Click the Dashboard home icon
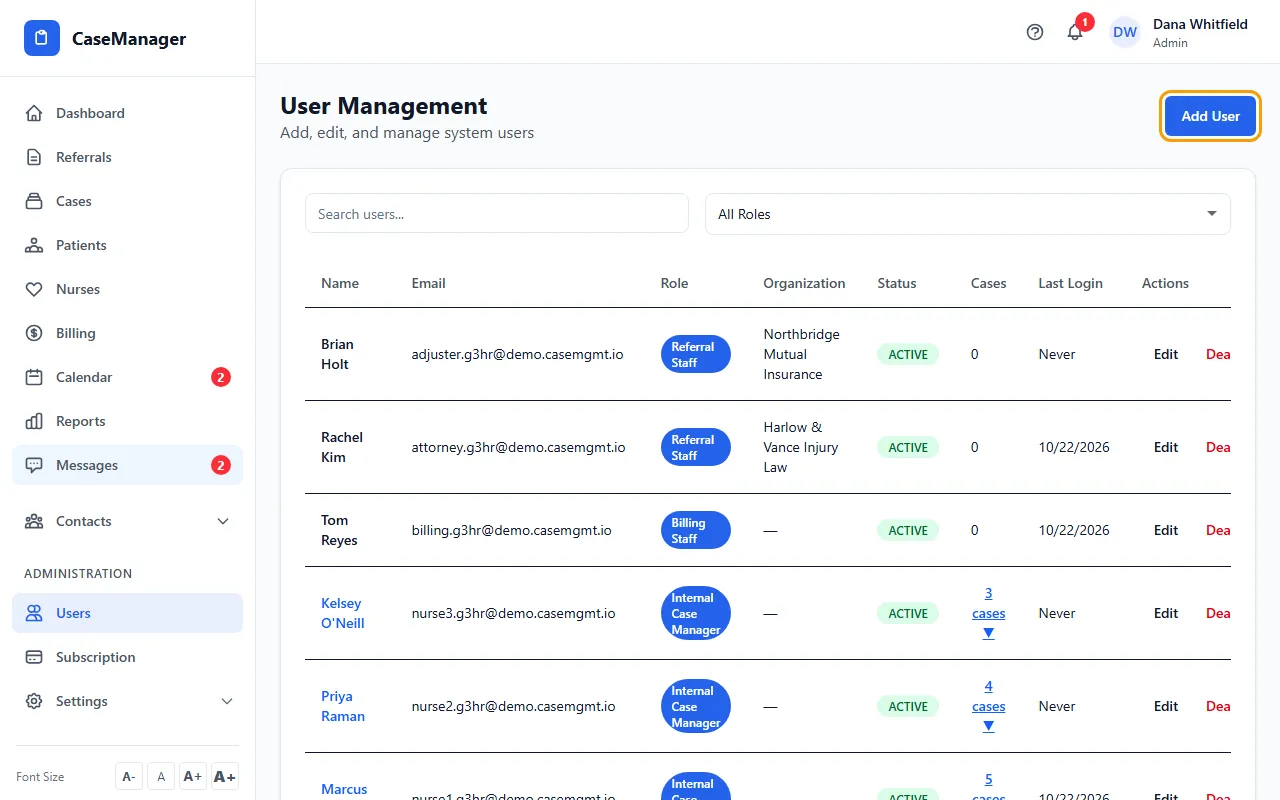 pos(34,113)
